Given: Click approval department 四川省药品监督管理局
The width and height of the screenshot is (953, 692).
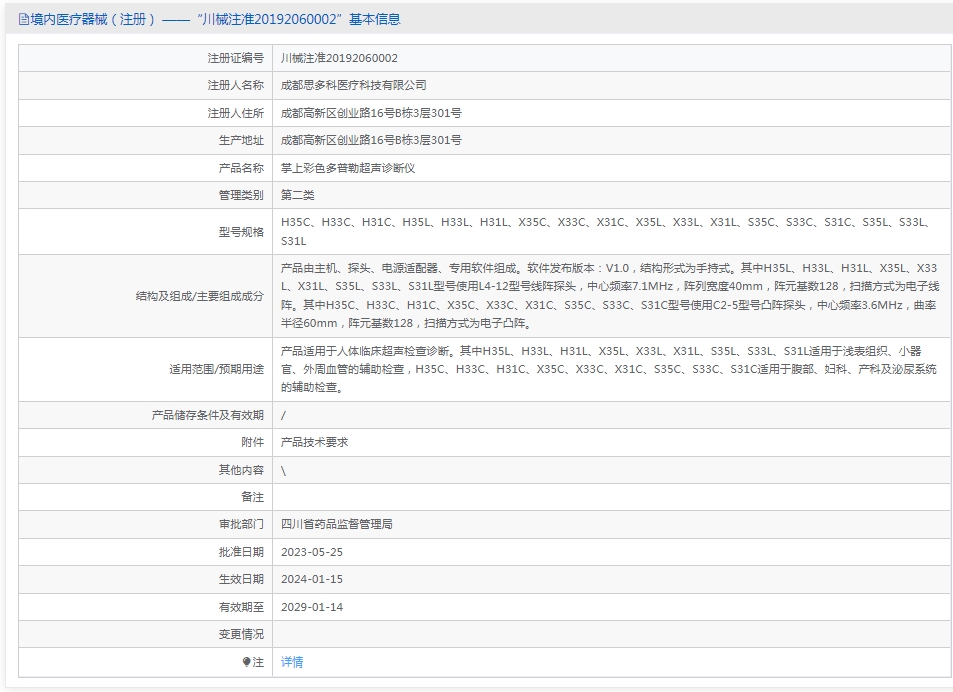Looking at the screenshot, I should (x=337, y=523).
